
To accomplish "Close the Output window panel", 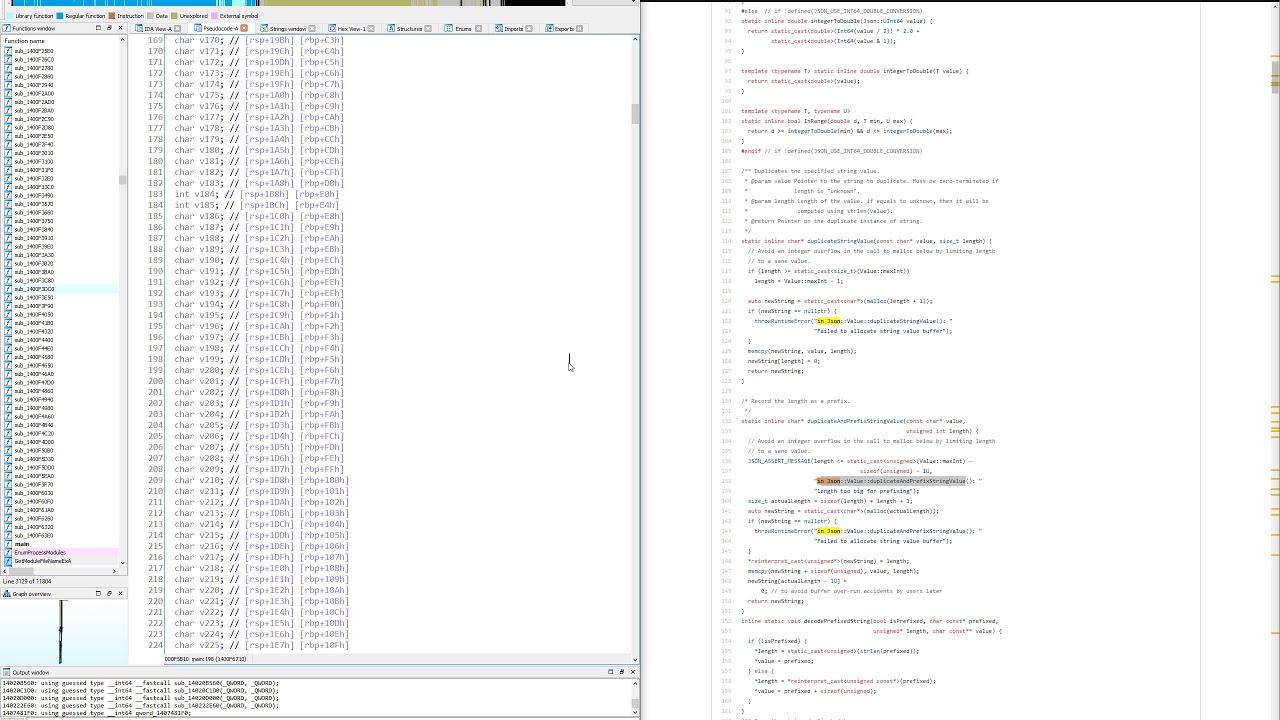I will 633,672.
